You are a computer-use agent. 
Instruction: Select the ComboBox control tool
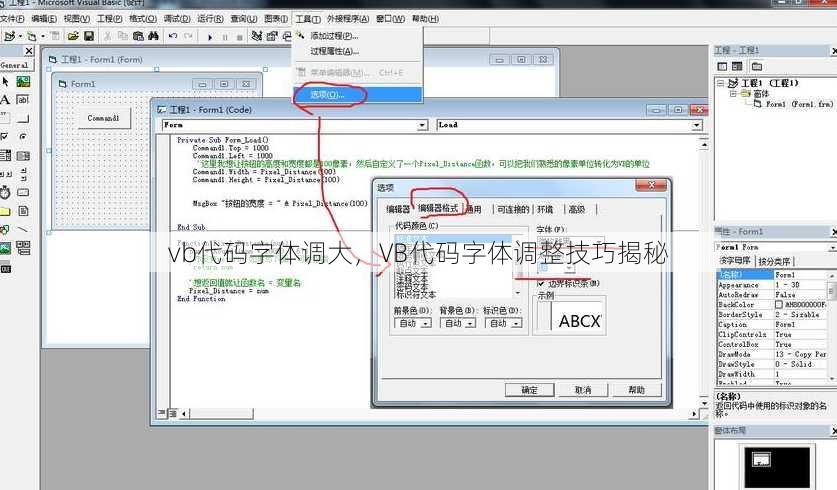click(x=5, y=155)
